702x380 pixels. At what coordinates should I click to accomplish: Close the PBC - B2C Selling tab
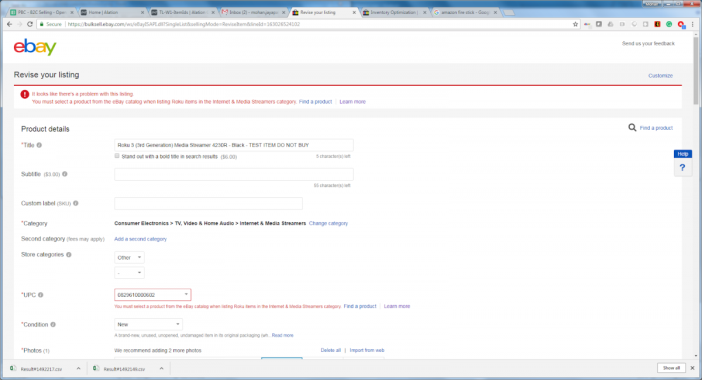(x=72, y=13)
